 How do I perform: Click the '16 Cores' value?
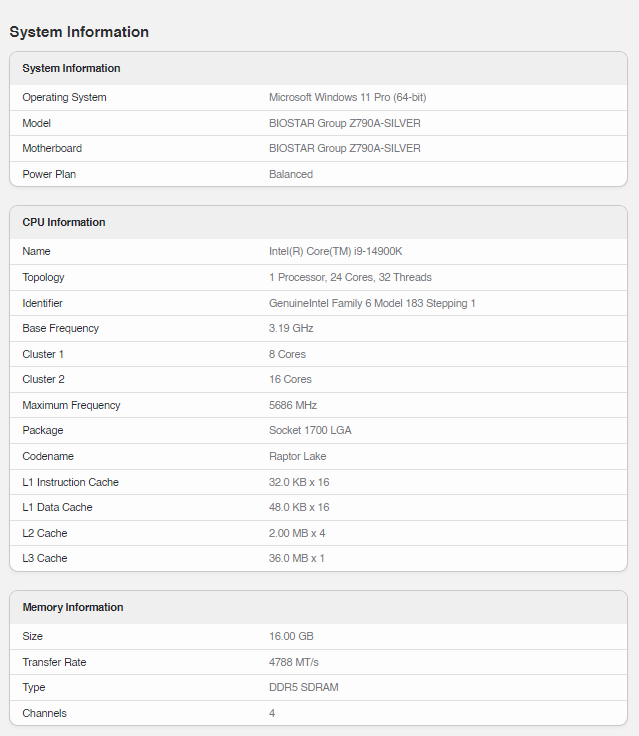[290, 379]
